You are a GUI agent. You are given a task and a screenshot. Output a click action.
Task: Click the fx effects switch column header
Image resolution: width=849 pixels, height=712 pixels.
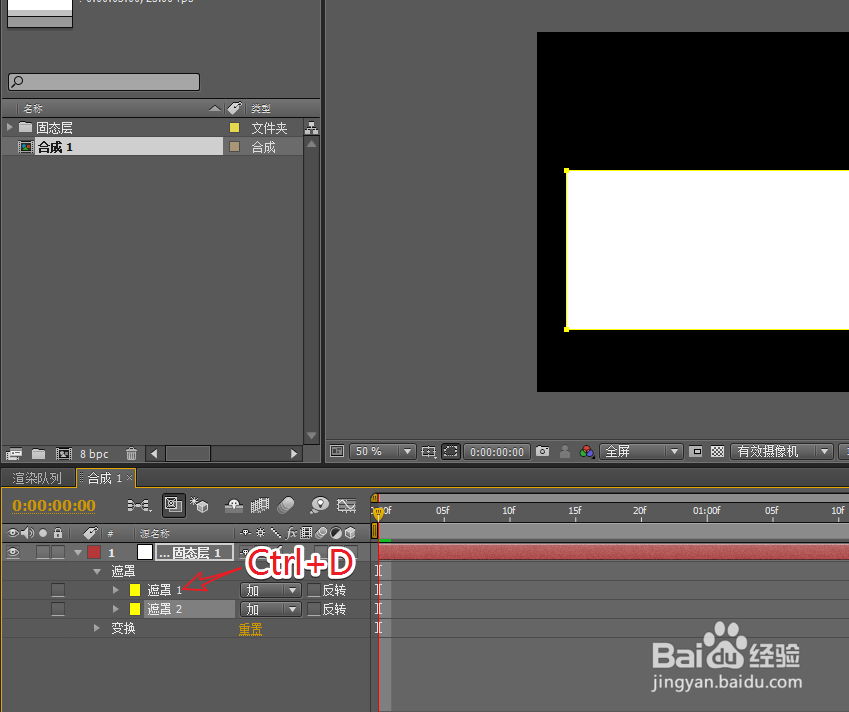(291, 533)
